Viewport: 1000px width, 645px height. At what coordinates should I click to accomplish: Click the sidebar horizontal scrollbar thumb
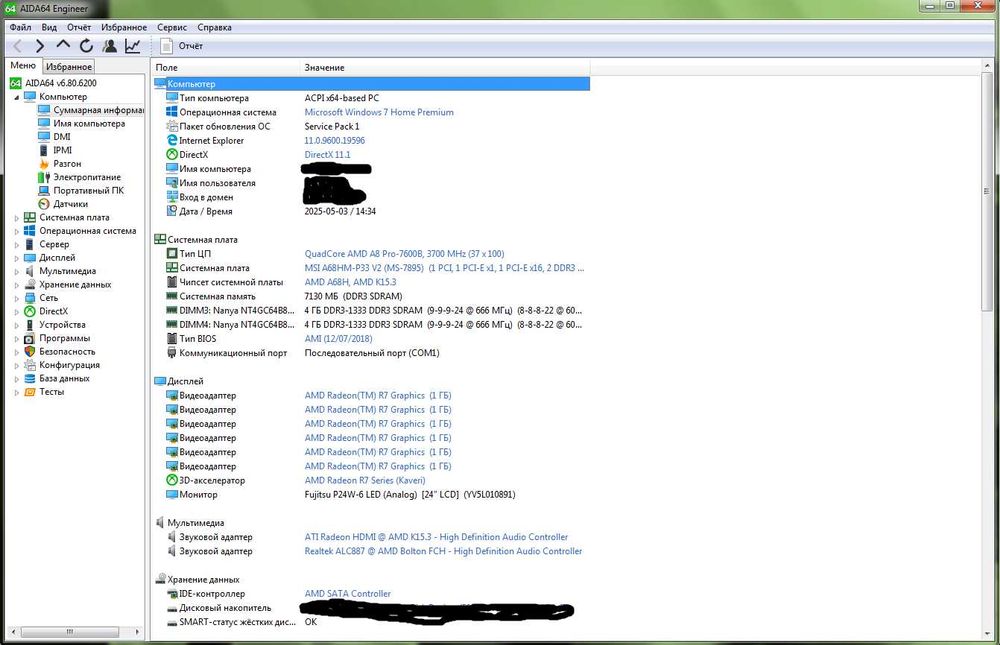(x=70, y=632)
